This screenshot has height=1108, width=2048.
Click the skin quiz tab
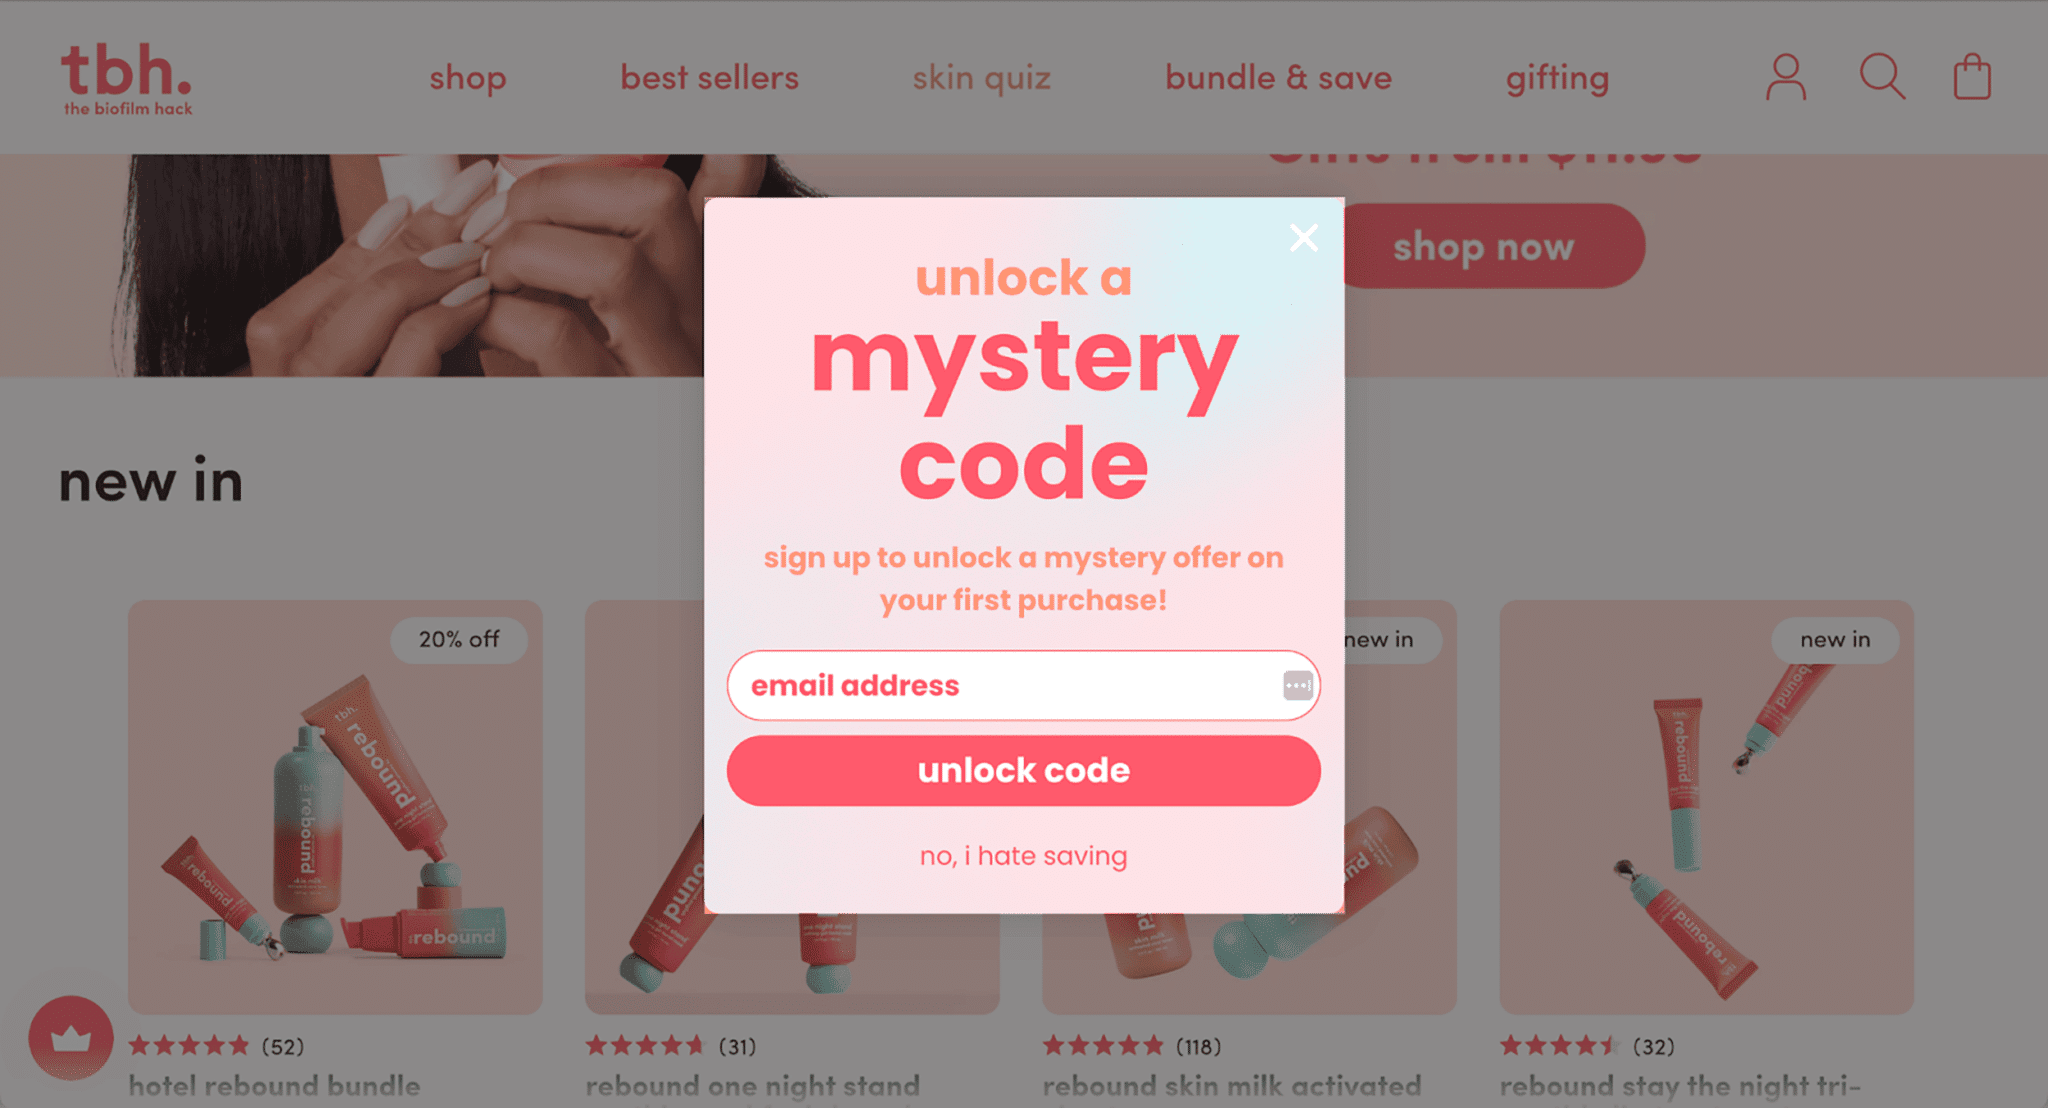pyautogui.click(x=982, y=76)
